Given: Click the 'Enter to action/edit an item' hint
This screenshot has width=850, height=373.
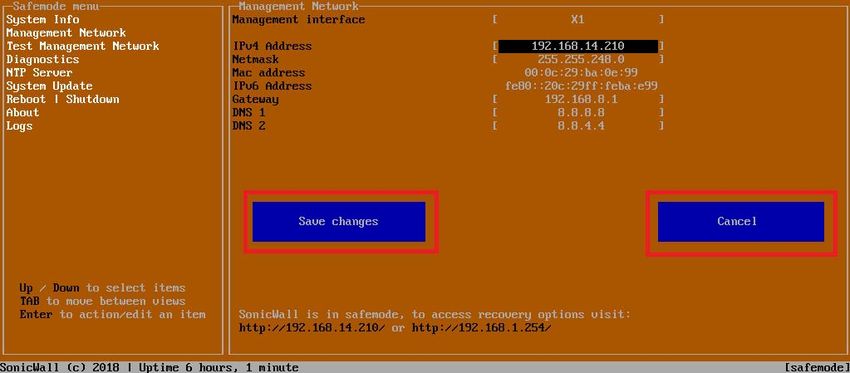Looking at the screenshot, I should pyautogui.click(x=113, y=314).
